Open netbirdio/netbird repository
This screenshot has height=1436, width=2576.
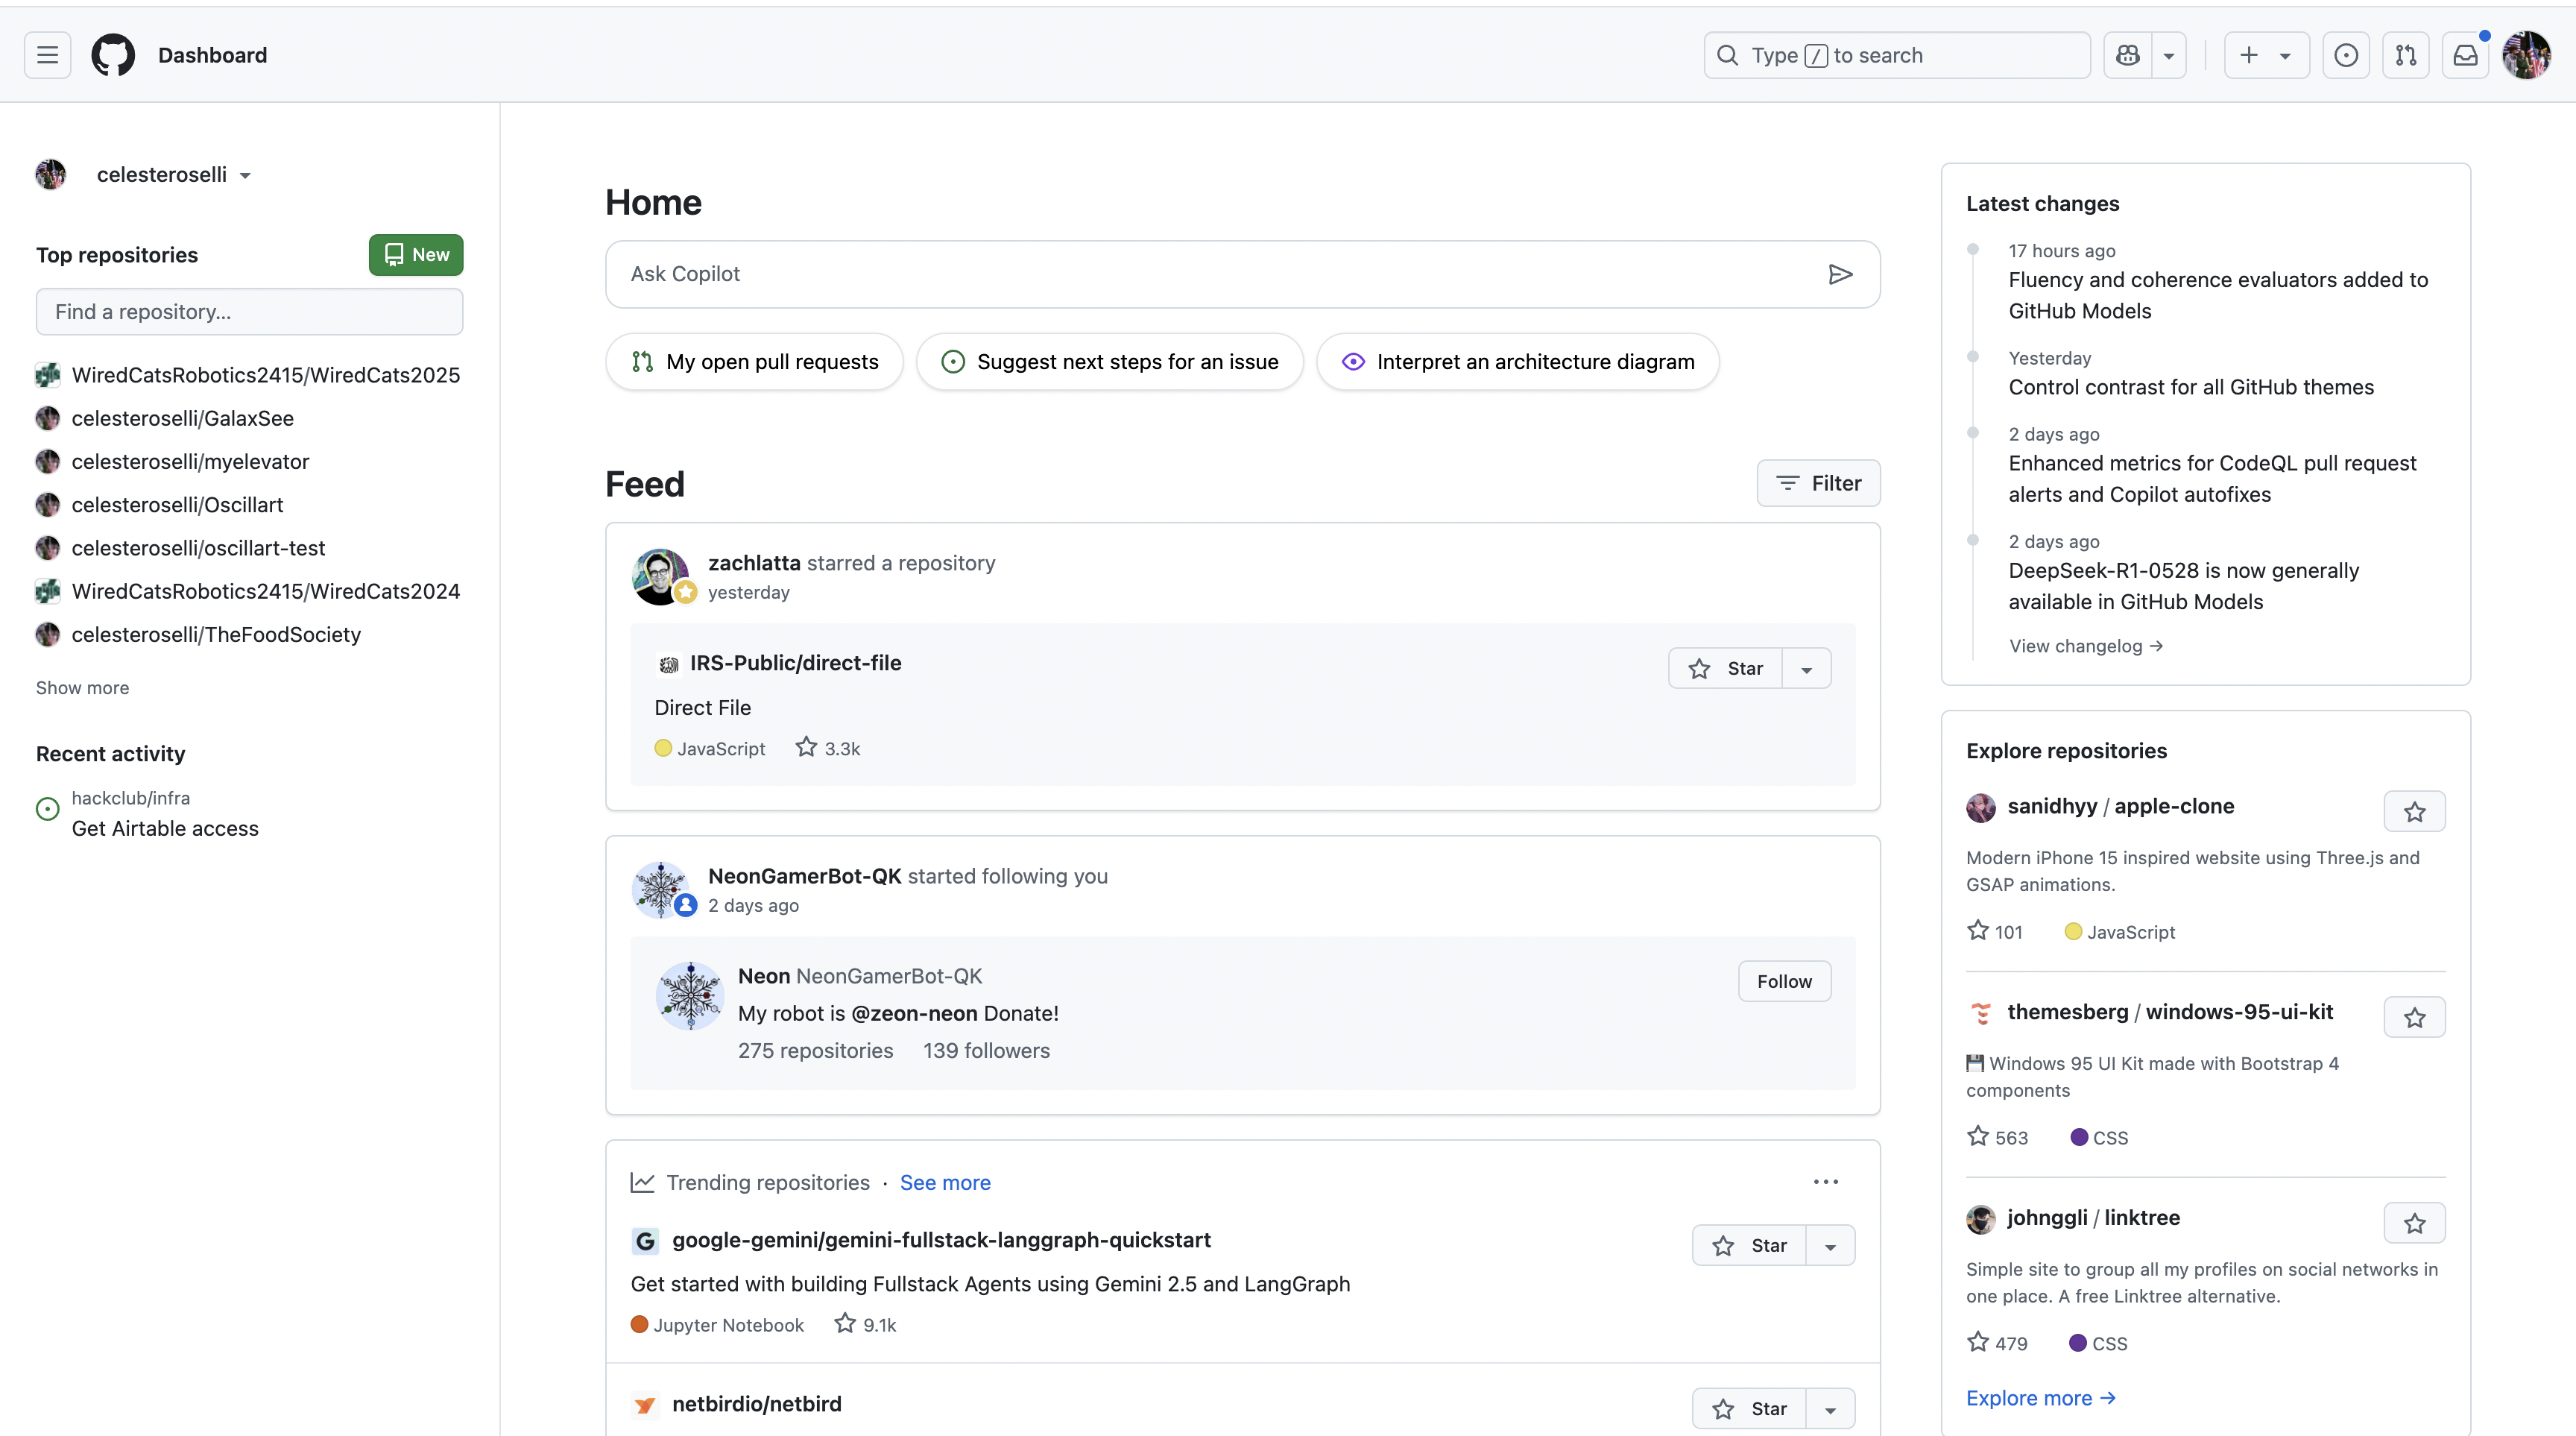click(756, 1404)
